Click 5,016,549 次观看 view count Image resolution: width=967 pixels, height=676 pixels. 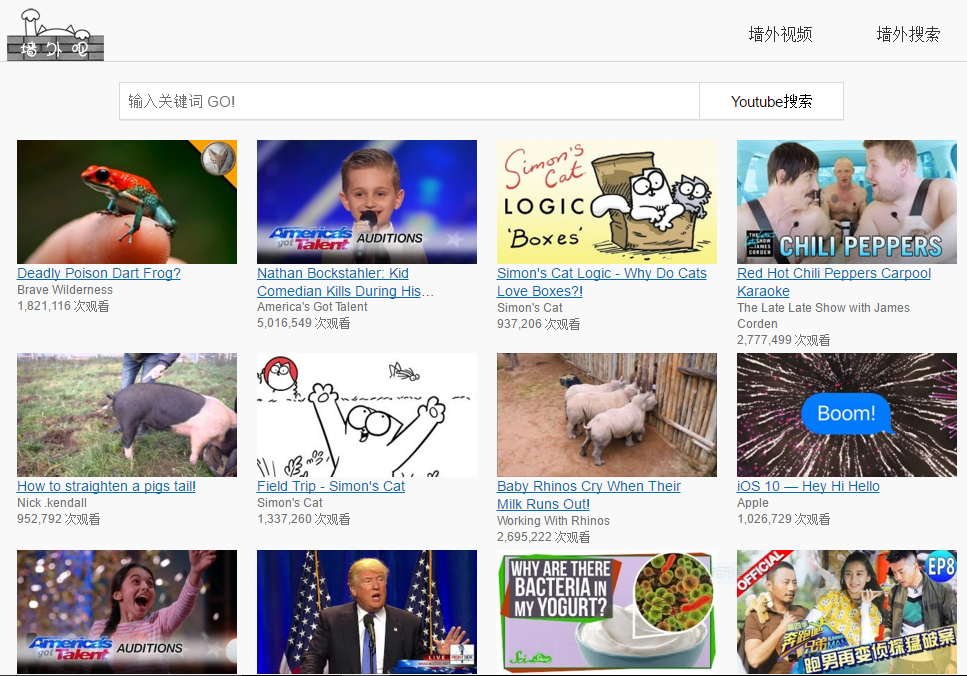303,323
